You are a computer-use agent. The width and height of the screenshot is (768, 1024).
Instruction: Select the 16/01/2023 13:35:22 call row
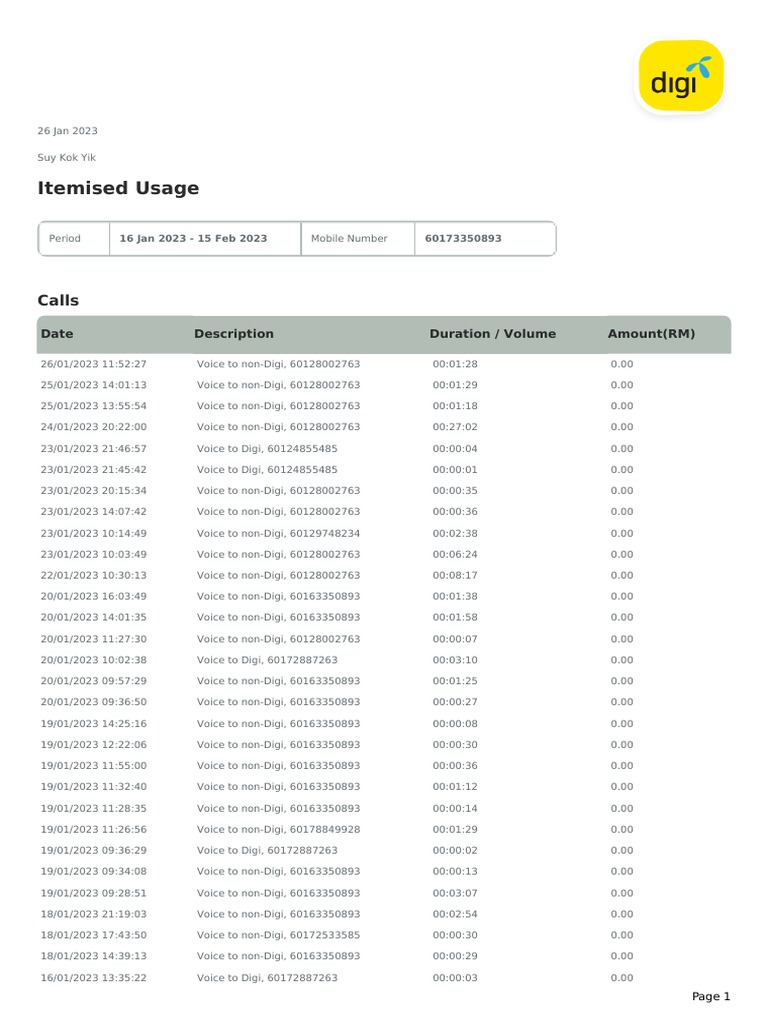(x=93, y=977)
